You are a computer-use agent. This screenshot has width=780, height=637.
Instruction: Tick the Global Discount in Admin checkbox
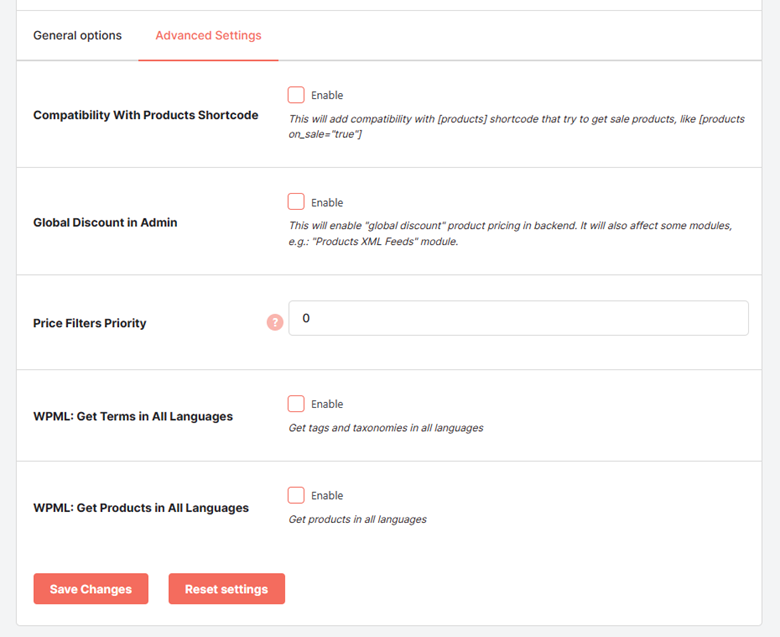point(296,202)
